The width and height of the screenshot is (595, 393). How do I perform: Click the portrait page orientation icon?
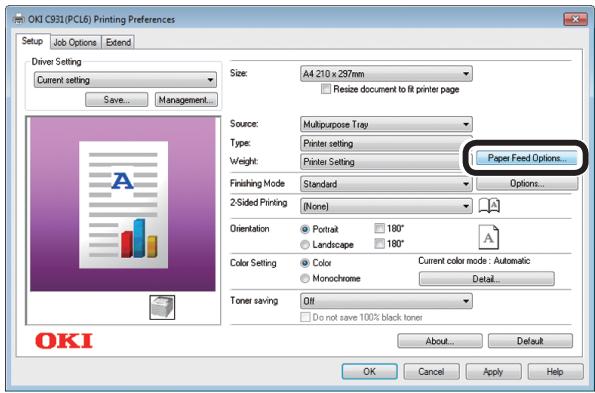coord(488,237)
